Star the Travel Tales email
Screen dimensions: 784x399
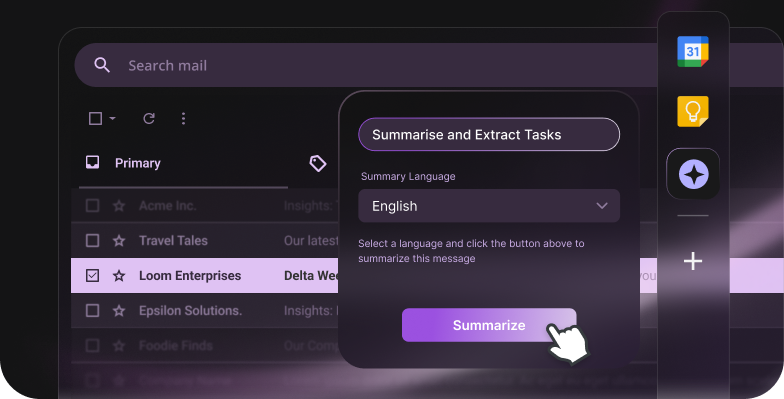119,240
